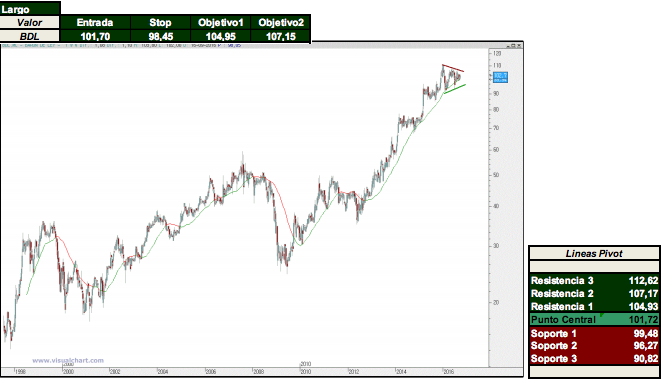This screenshot has width=663, height=381.
Task: Select the Resistencia 3 row
Action: [594, 280]
